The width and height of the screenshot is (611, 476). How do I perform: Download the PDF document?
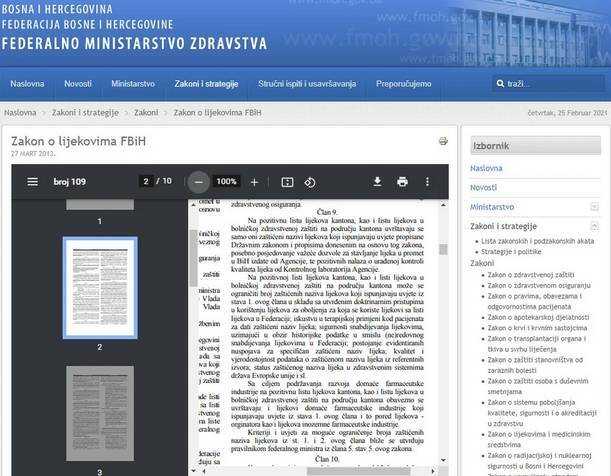click(x=378, y=182)
